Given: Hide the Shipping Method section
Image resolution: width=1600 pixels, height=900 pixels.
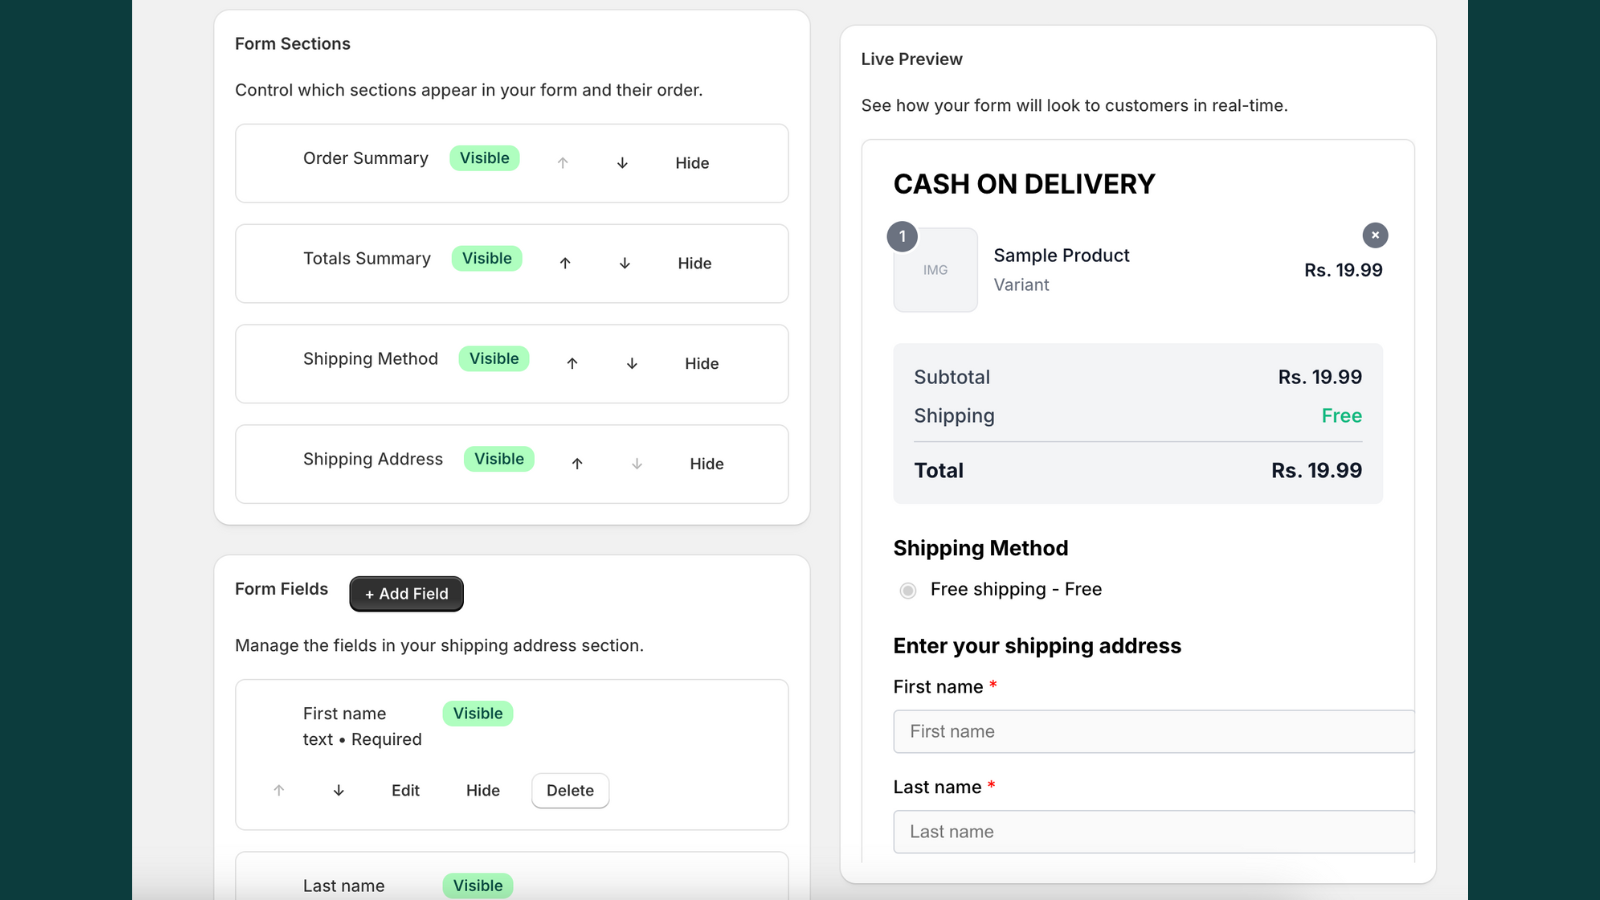Looking at the screenshot, I should (702, 364).
